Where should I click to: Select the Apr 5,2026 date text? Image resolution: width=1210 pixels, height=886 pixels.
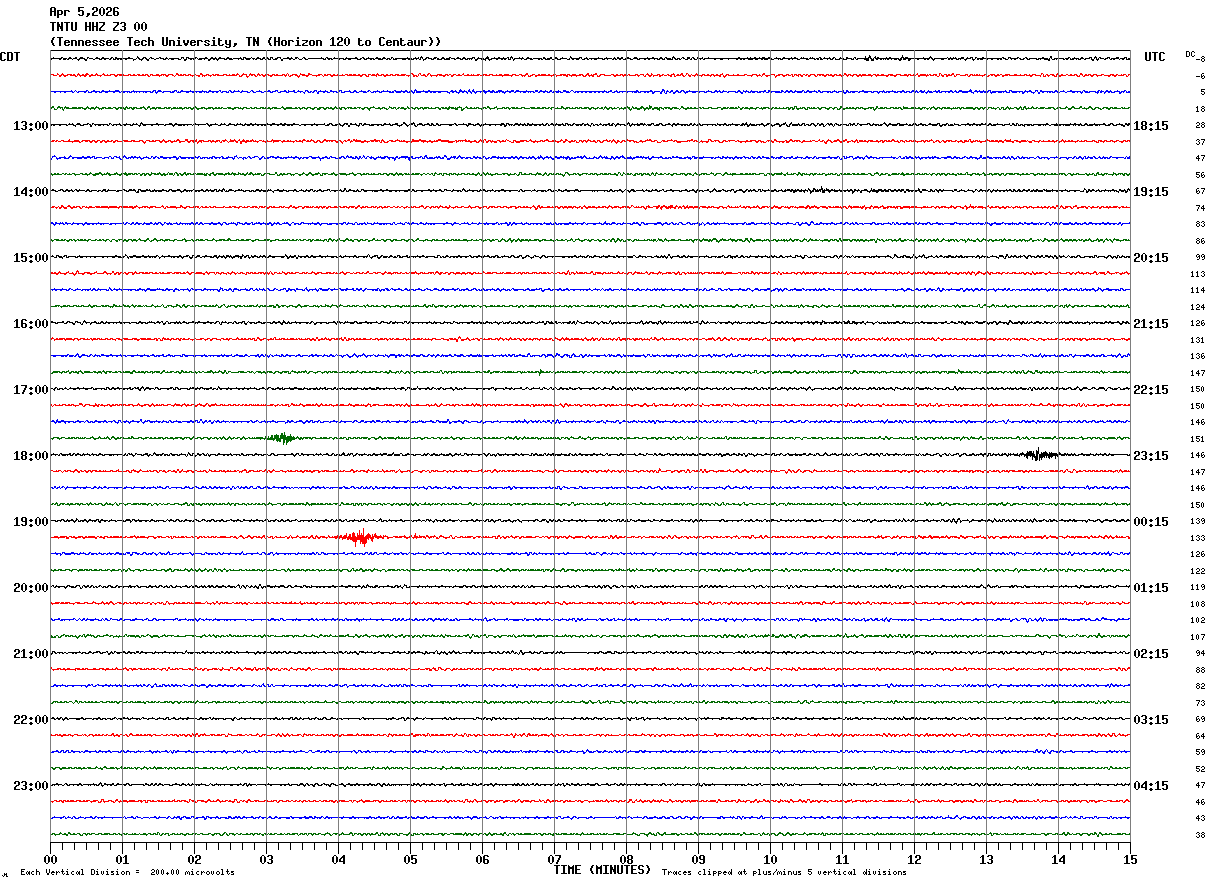pos(84,12)
